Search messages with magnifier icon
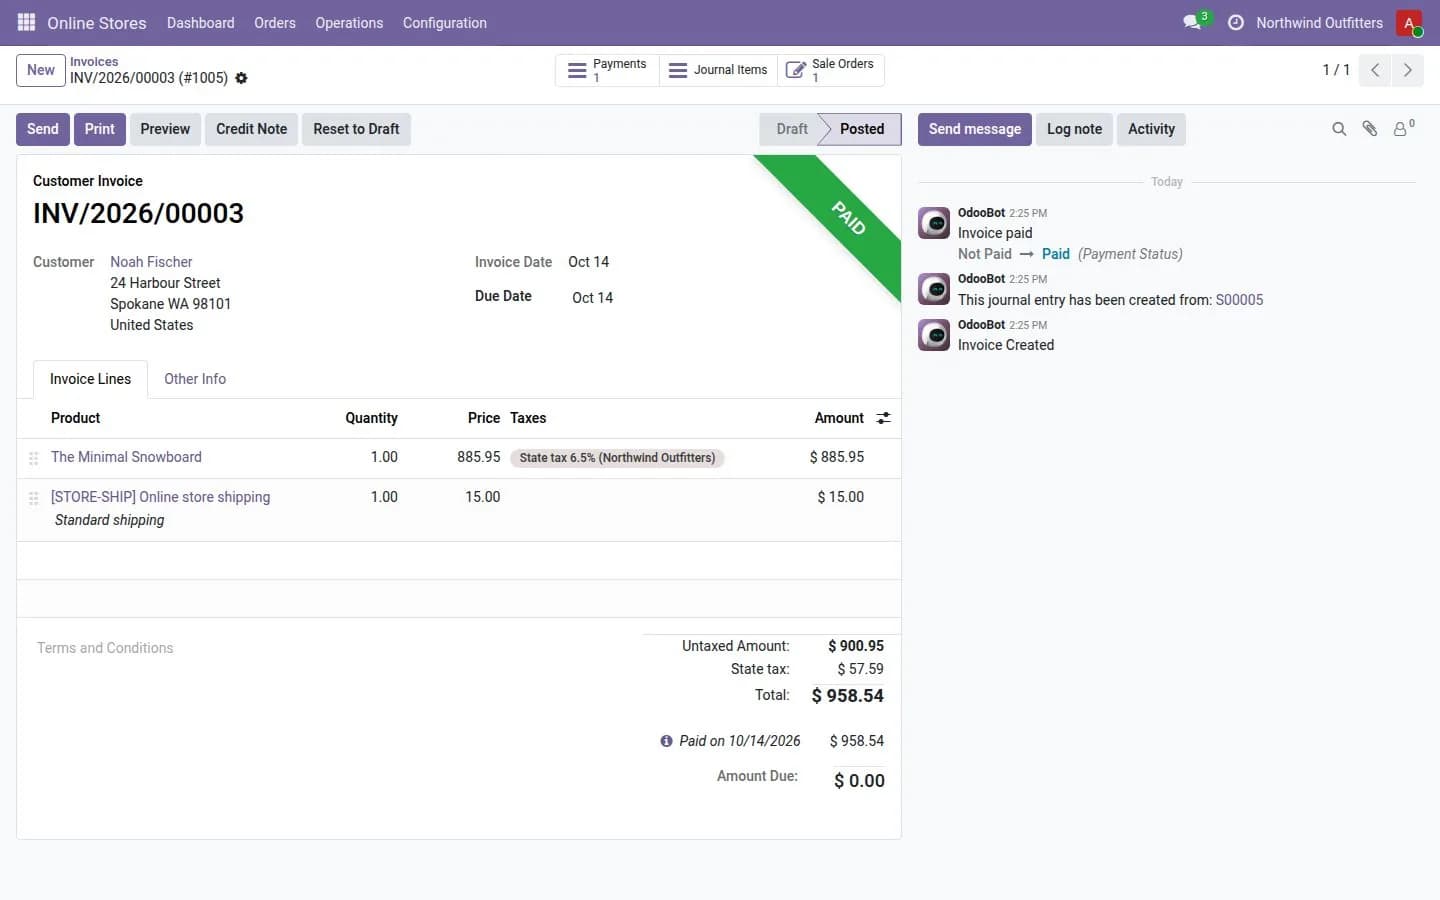Viewport: 1440px width, 900px height. (1339, 129)
